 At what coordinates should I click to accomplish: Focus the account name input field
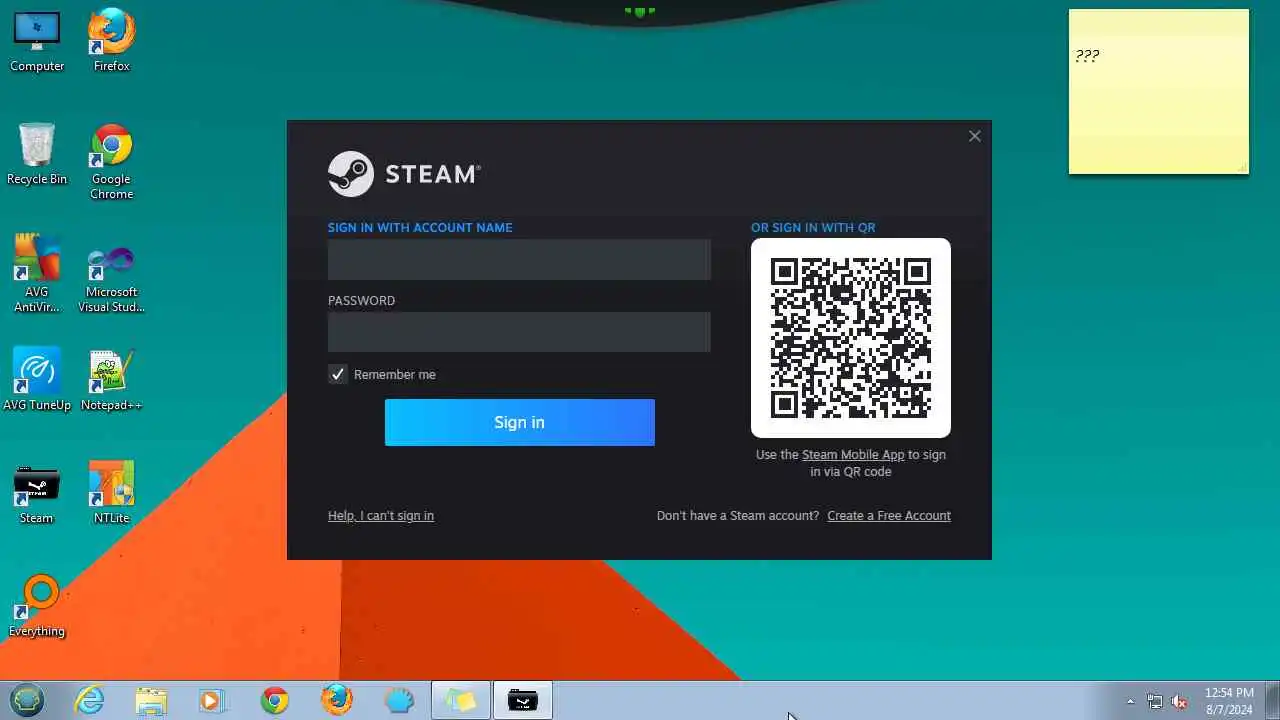point(519,259)
